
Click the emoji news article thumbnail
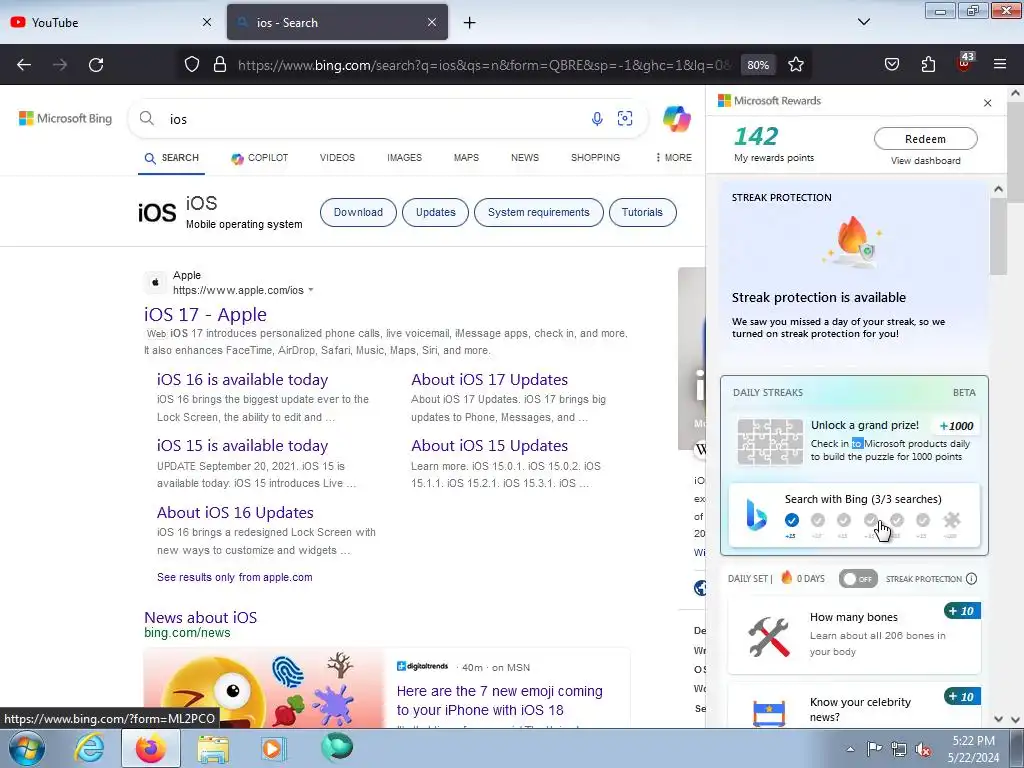[264, 688]
